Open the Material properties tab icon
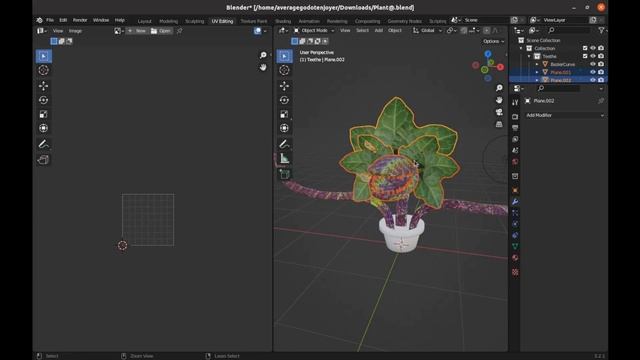This screenshot has height=360, width=640. click(515, 258)
